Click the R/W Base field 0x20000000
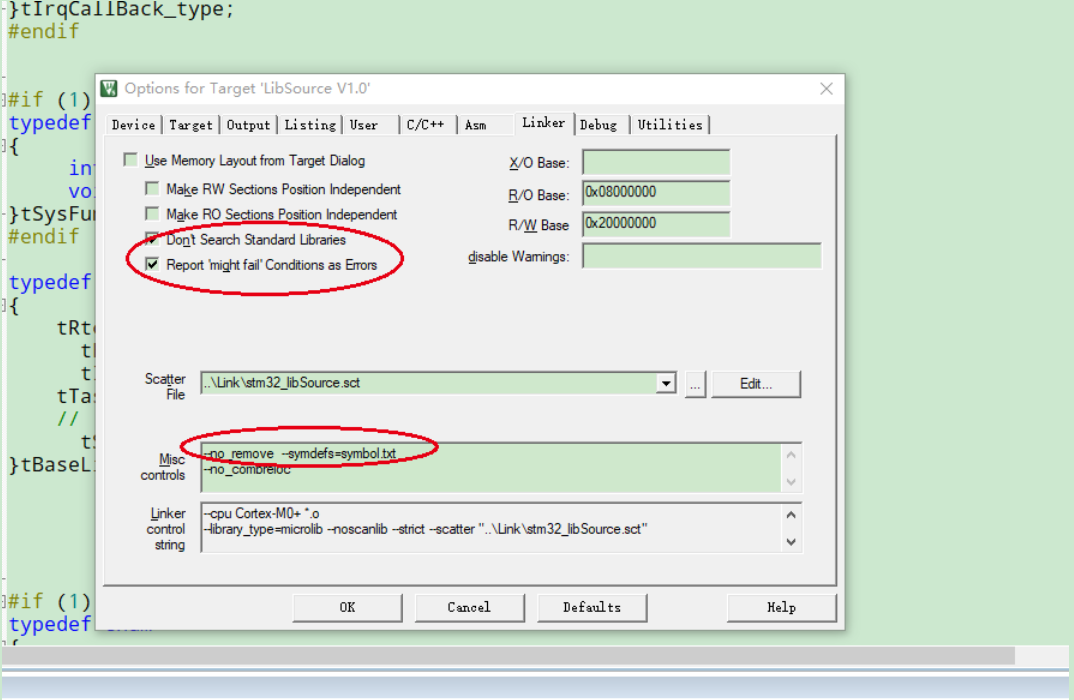1074x700 pixels. (x=656, y=224)
